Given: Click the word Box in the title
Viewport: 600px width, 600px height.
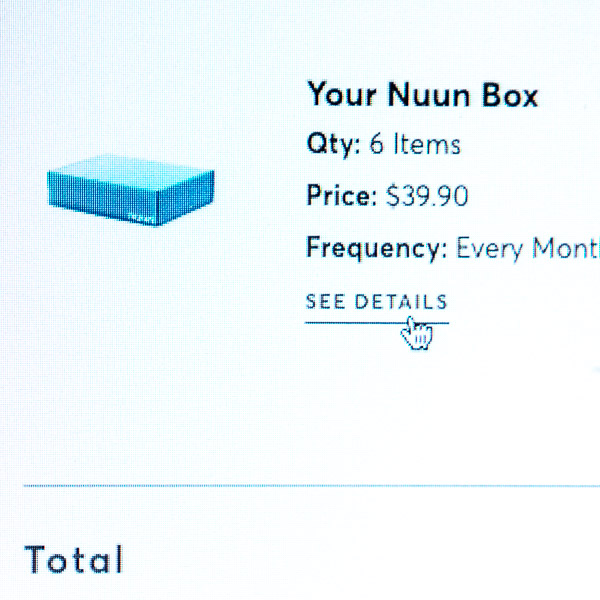Looking at the screenshot, I should (512, 95).
